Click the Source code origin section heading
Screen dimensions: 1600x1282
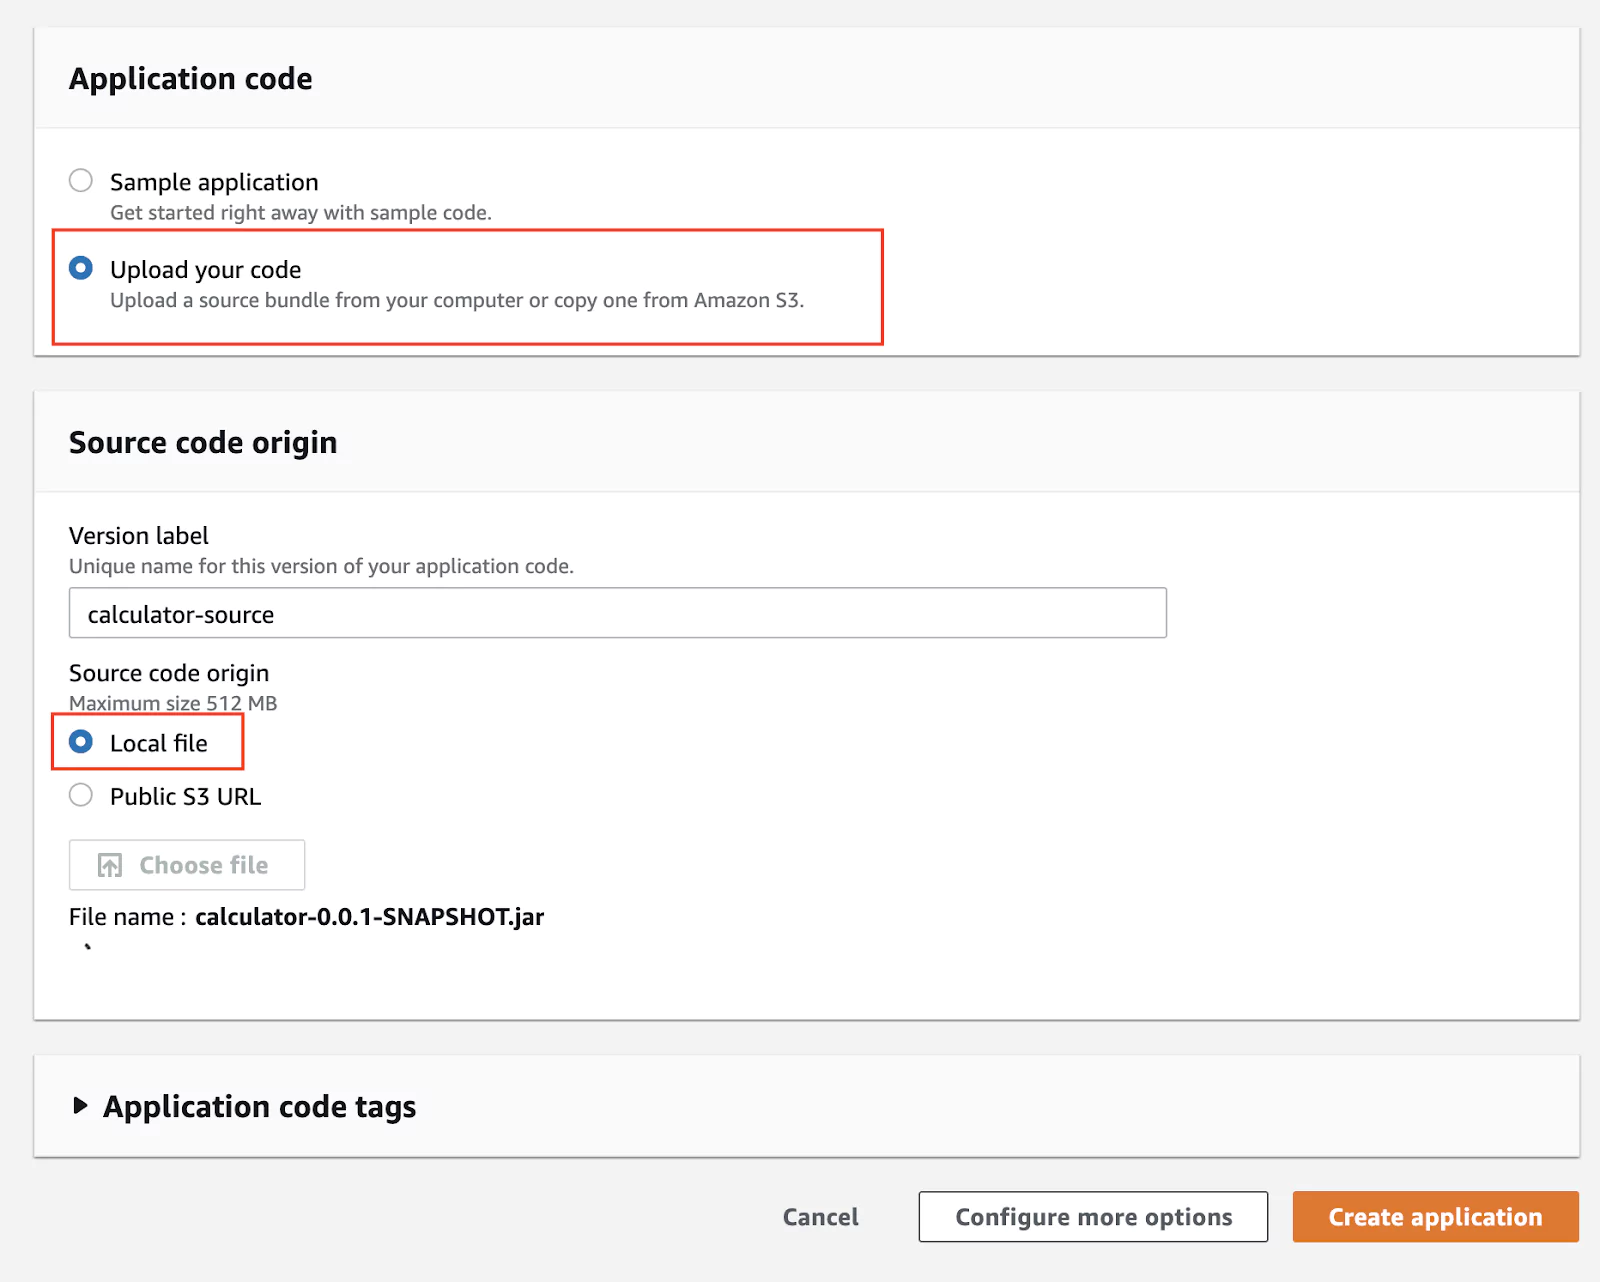click(x=203, y=443)
